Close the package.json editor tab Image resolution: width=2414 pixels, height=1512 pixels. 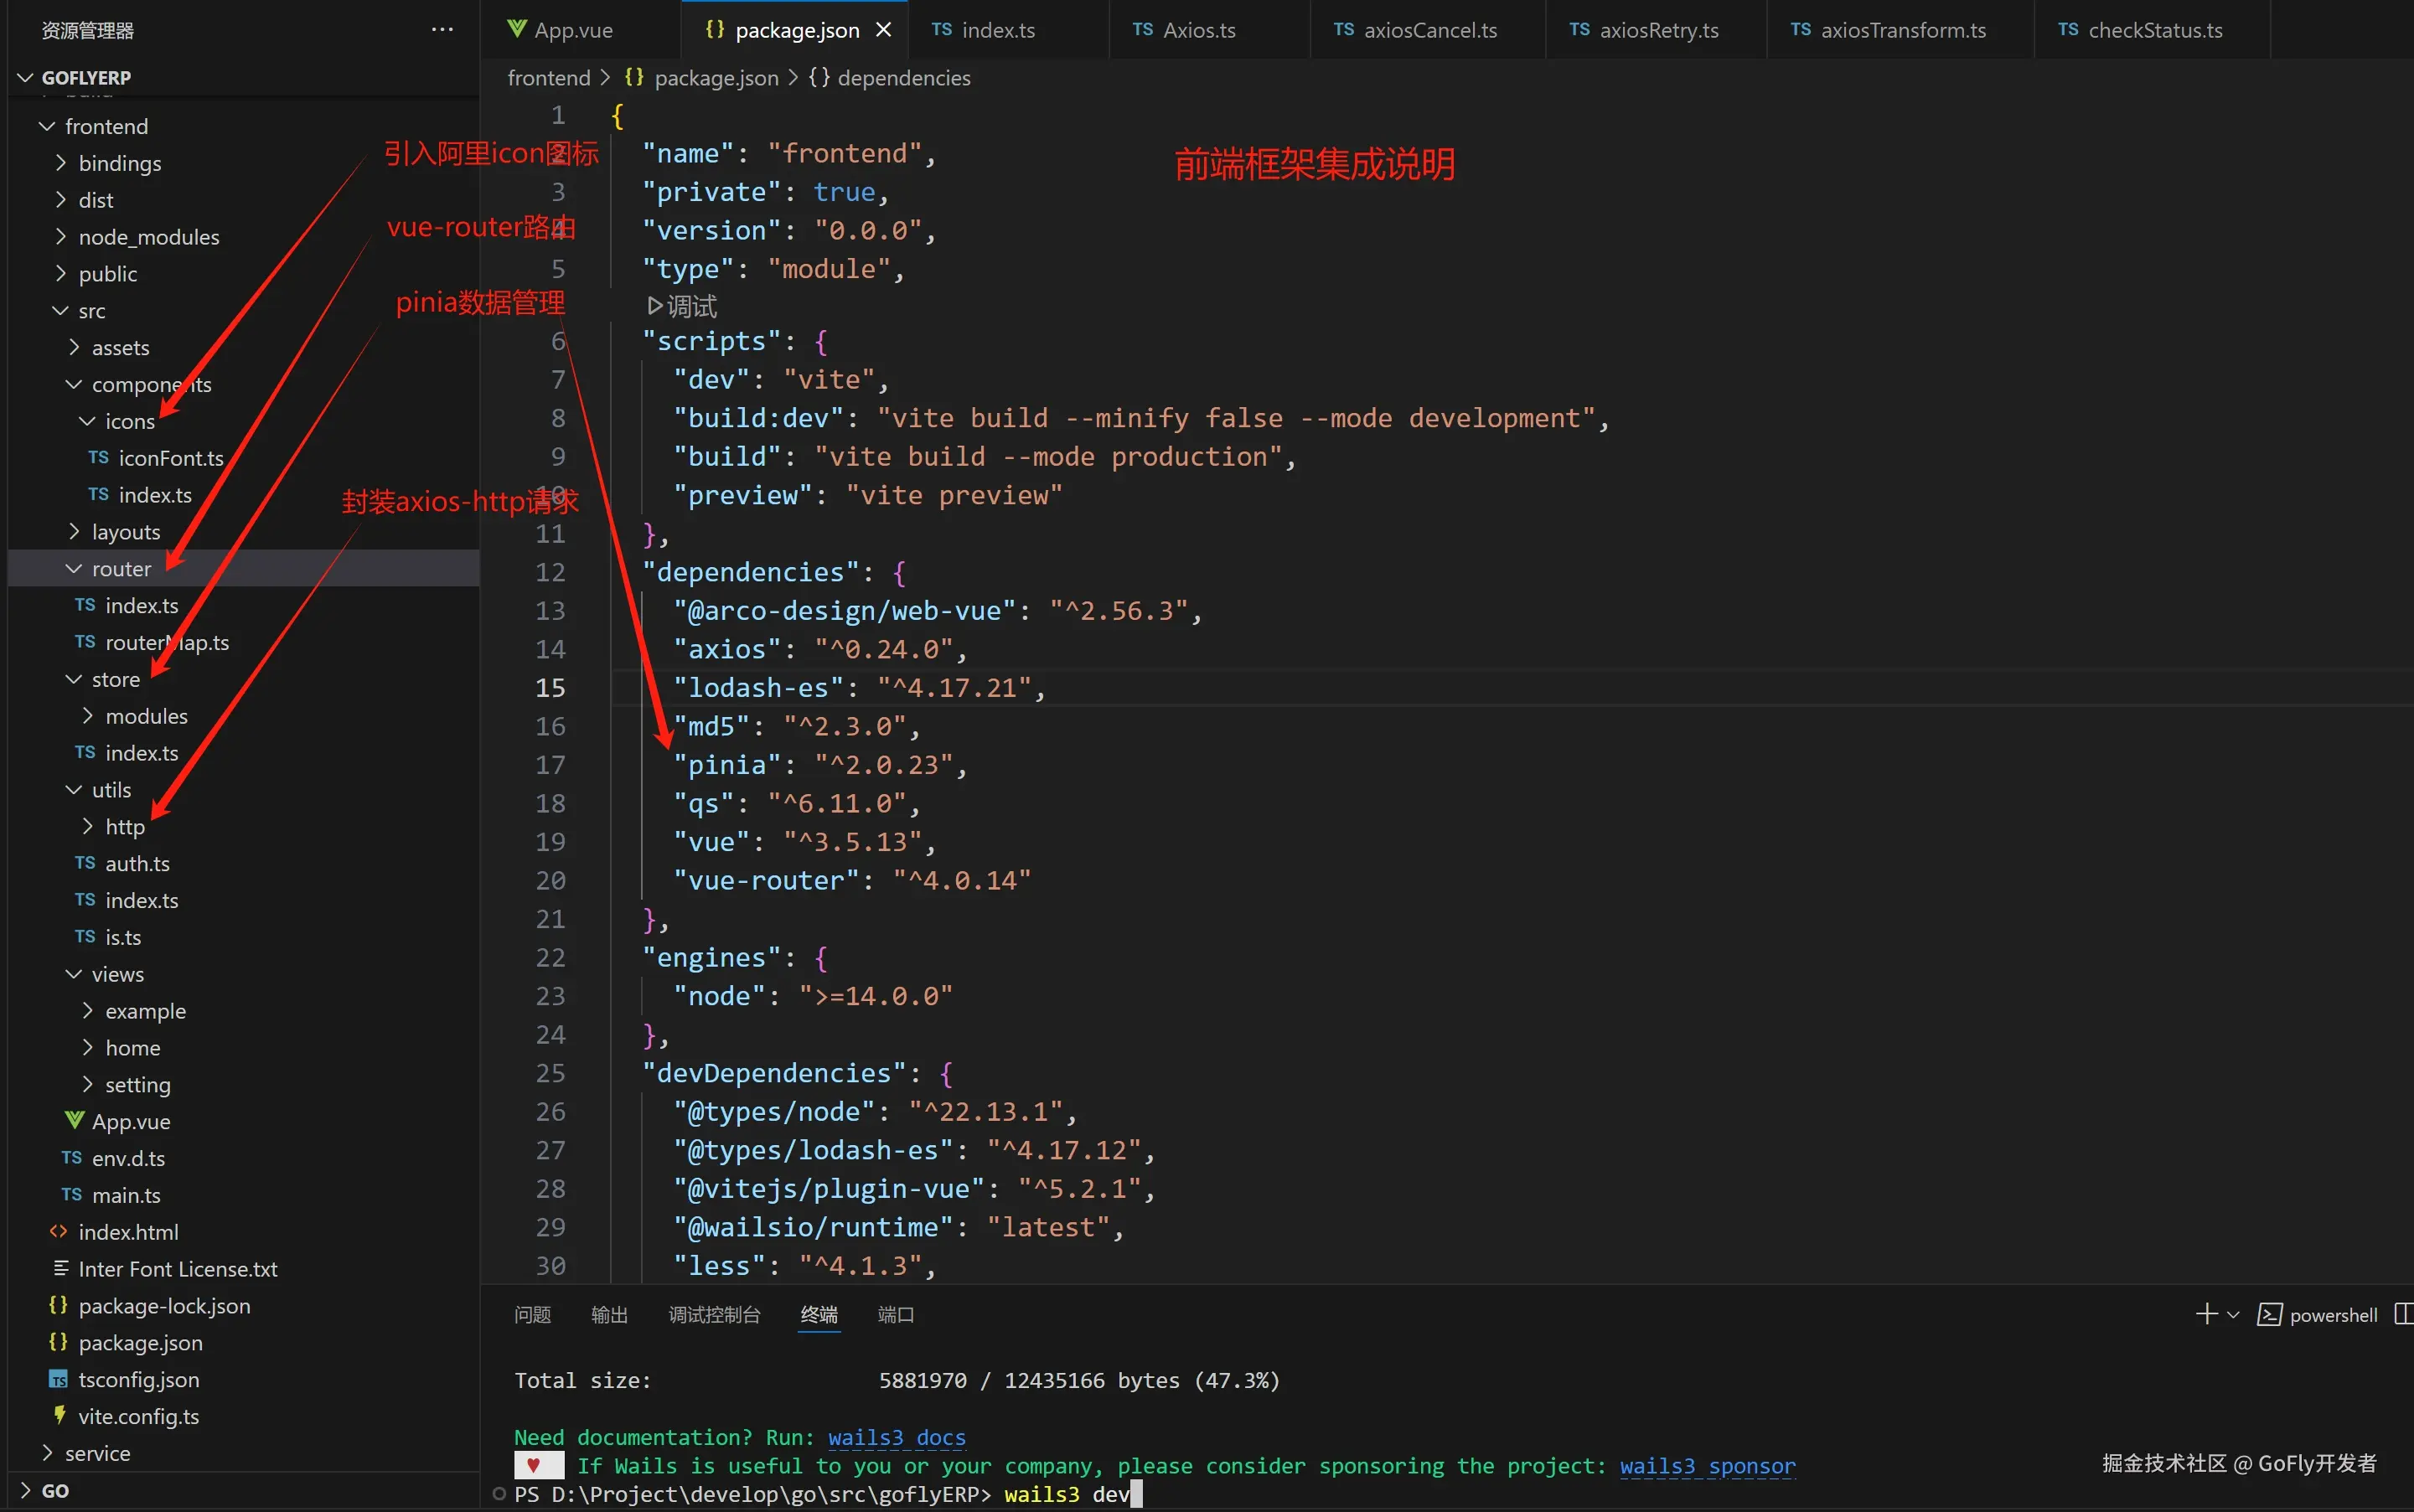coord(883,30)
